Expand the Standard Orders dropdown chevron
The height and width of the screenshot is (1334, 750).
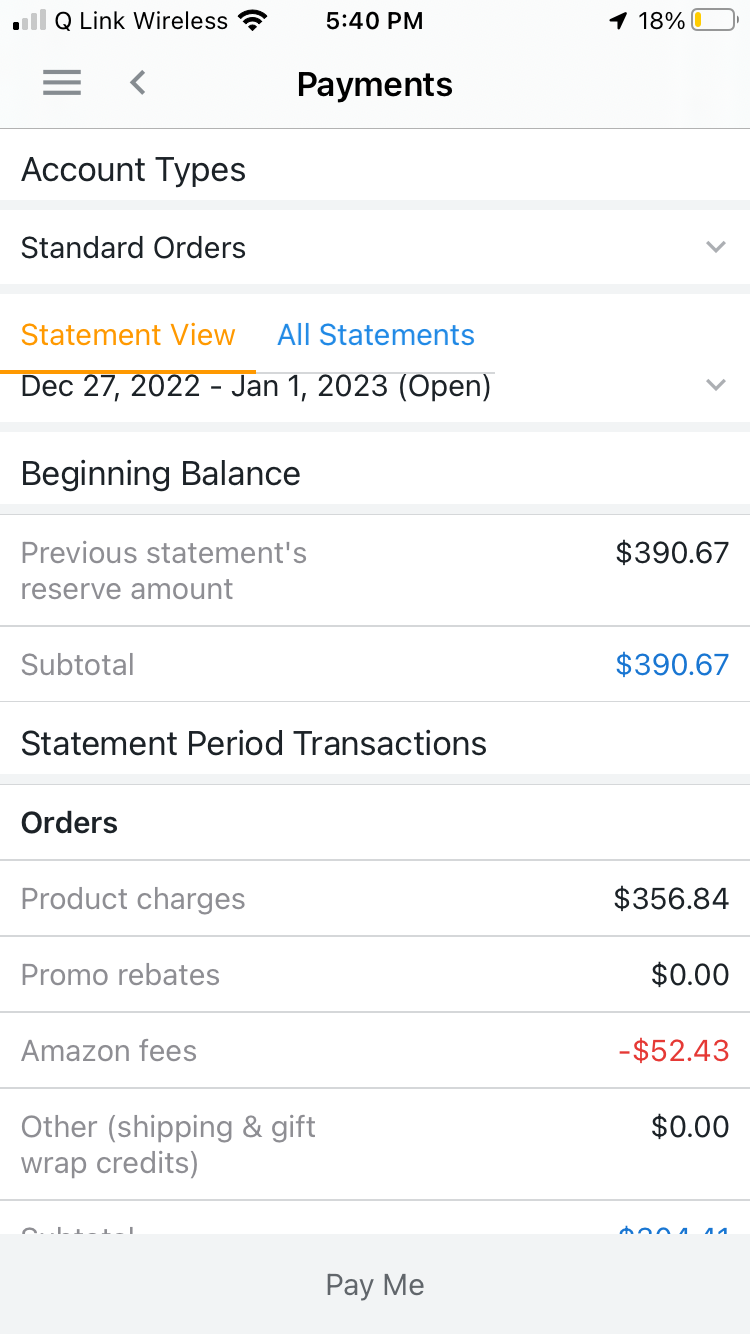[715, 247]
